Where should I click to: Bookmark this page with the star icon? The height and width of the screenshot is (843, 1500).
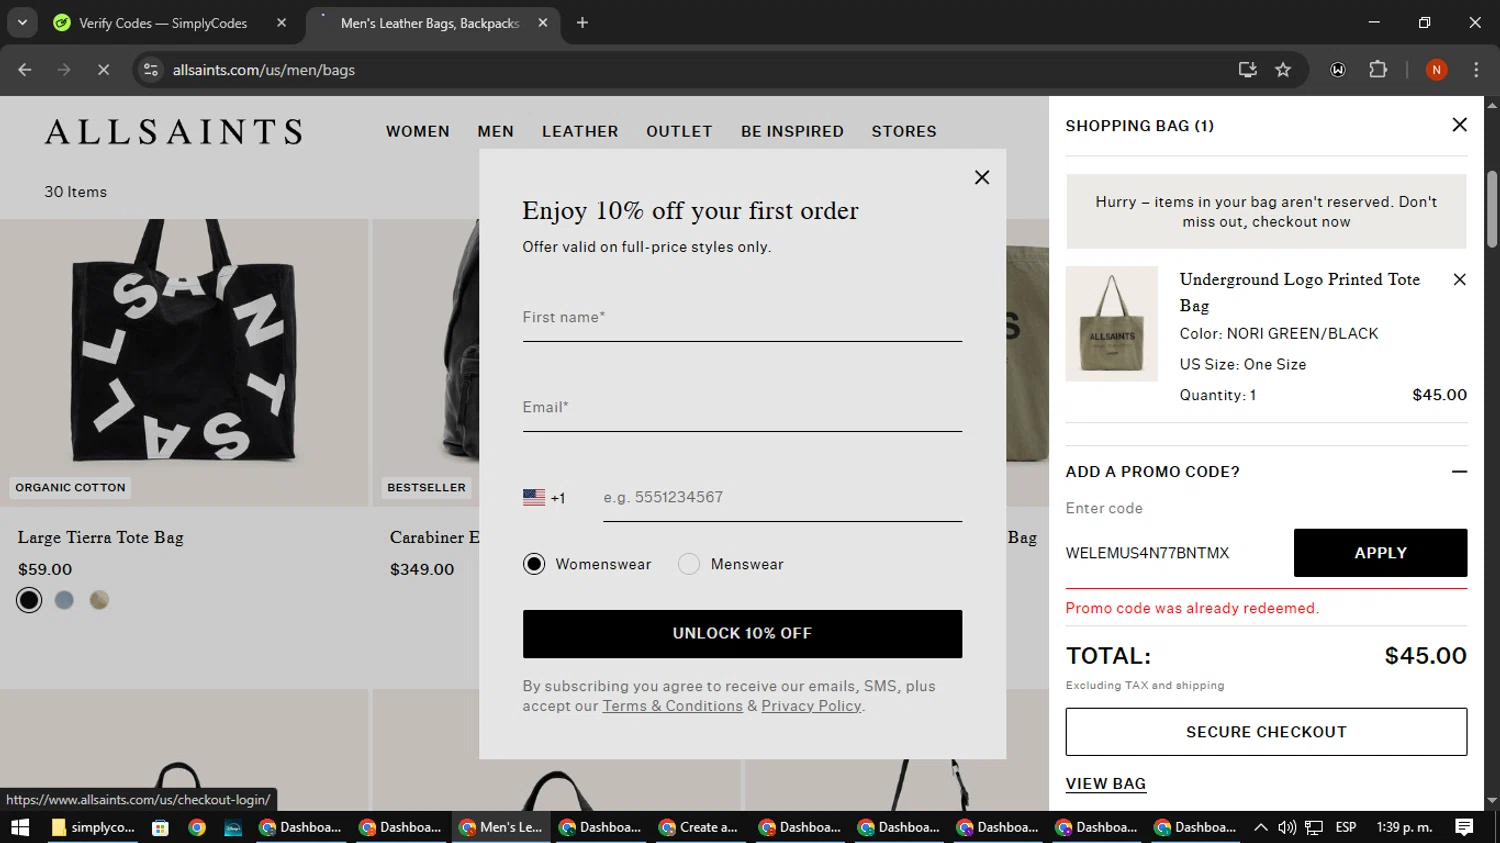coord(1283,70)
